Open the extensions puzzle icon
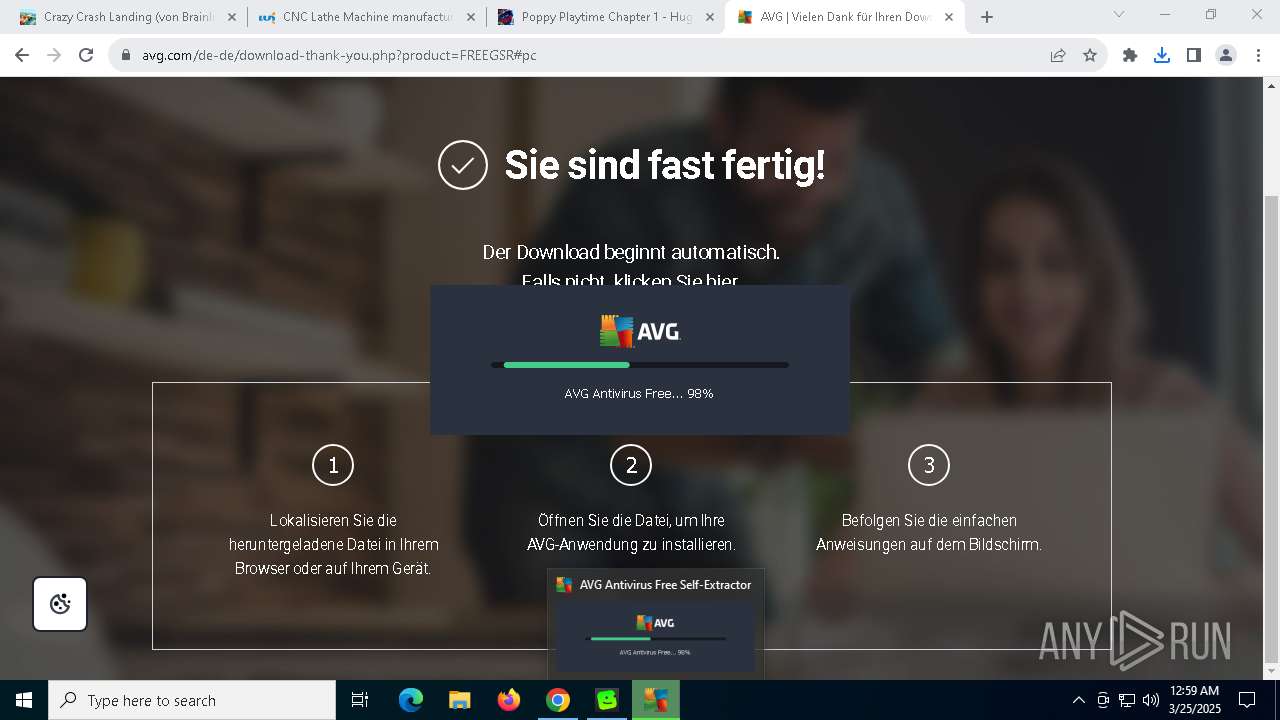The width and height of the screenshot is (1280, 720). tap(1130, 55)
